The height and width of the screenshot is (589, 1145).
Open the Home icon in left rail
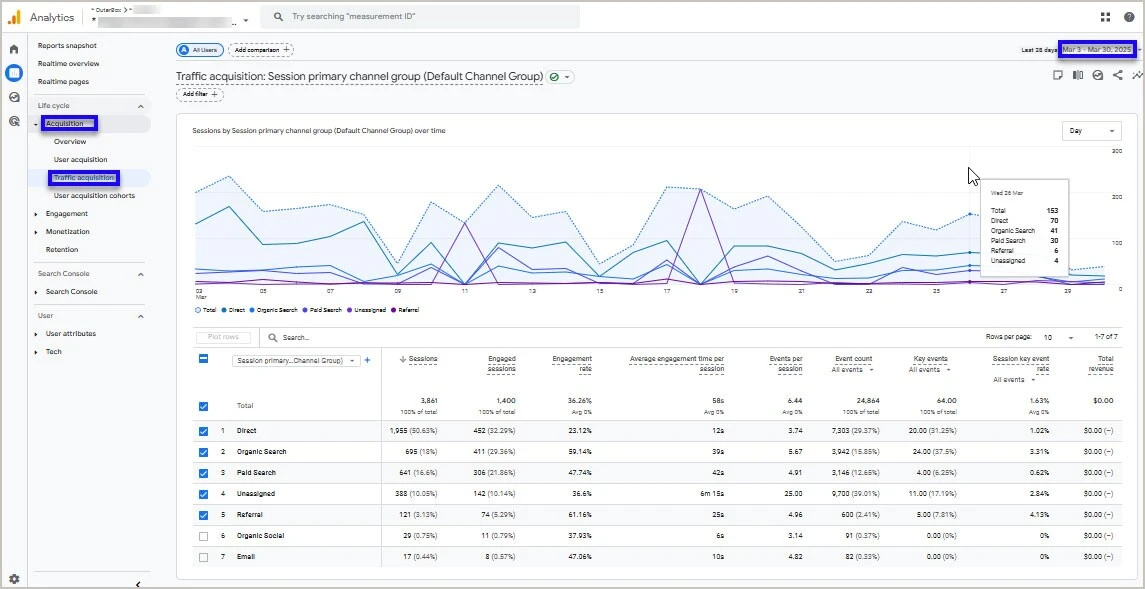point(14,49)
